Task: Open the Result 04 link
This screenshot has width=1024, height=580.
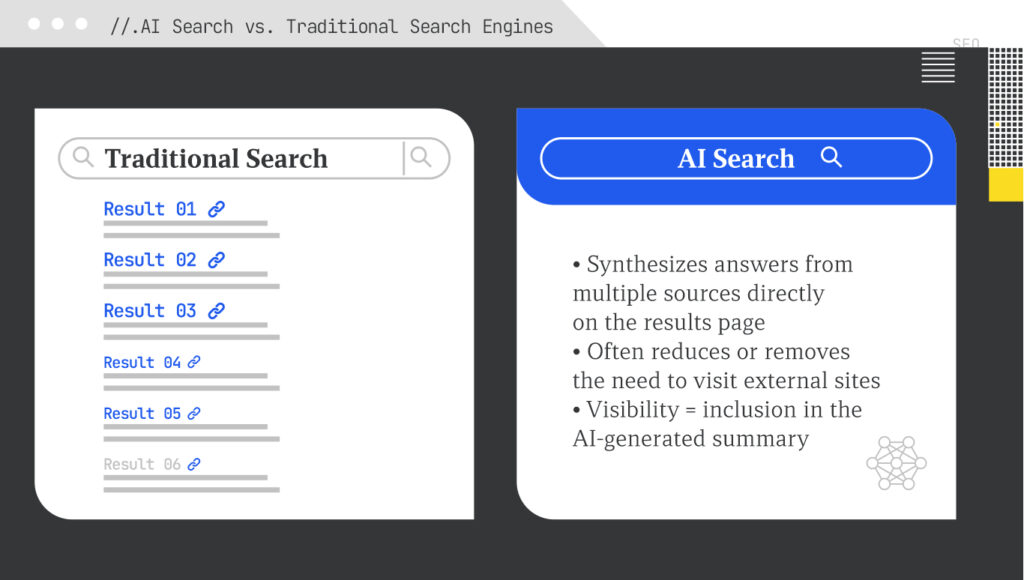Action: [142, 362]
